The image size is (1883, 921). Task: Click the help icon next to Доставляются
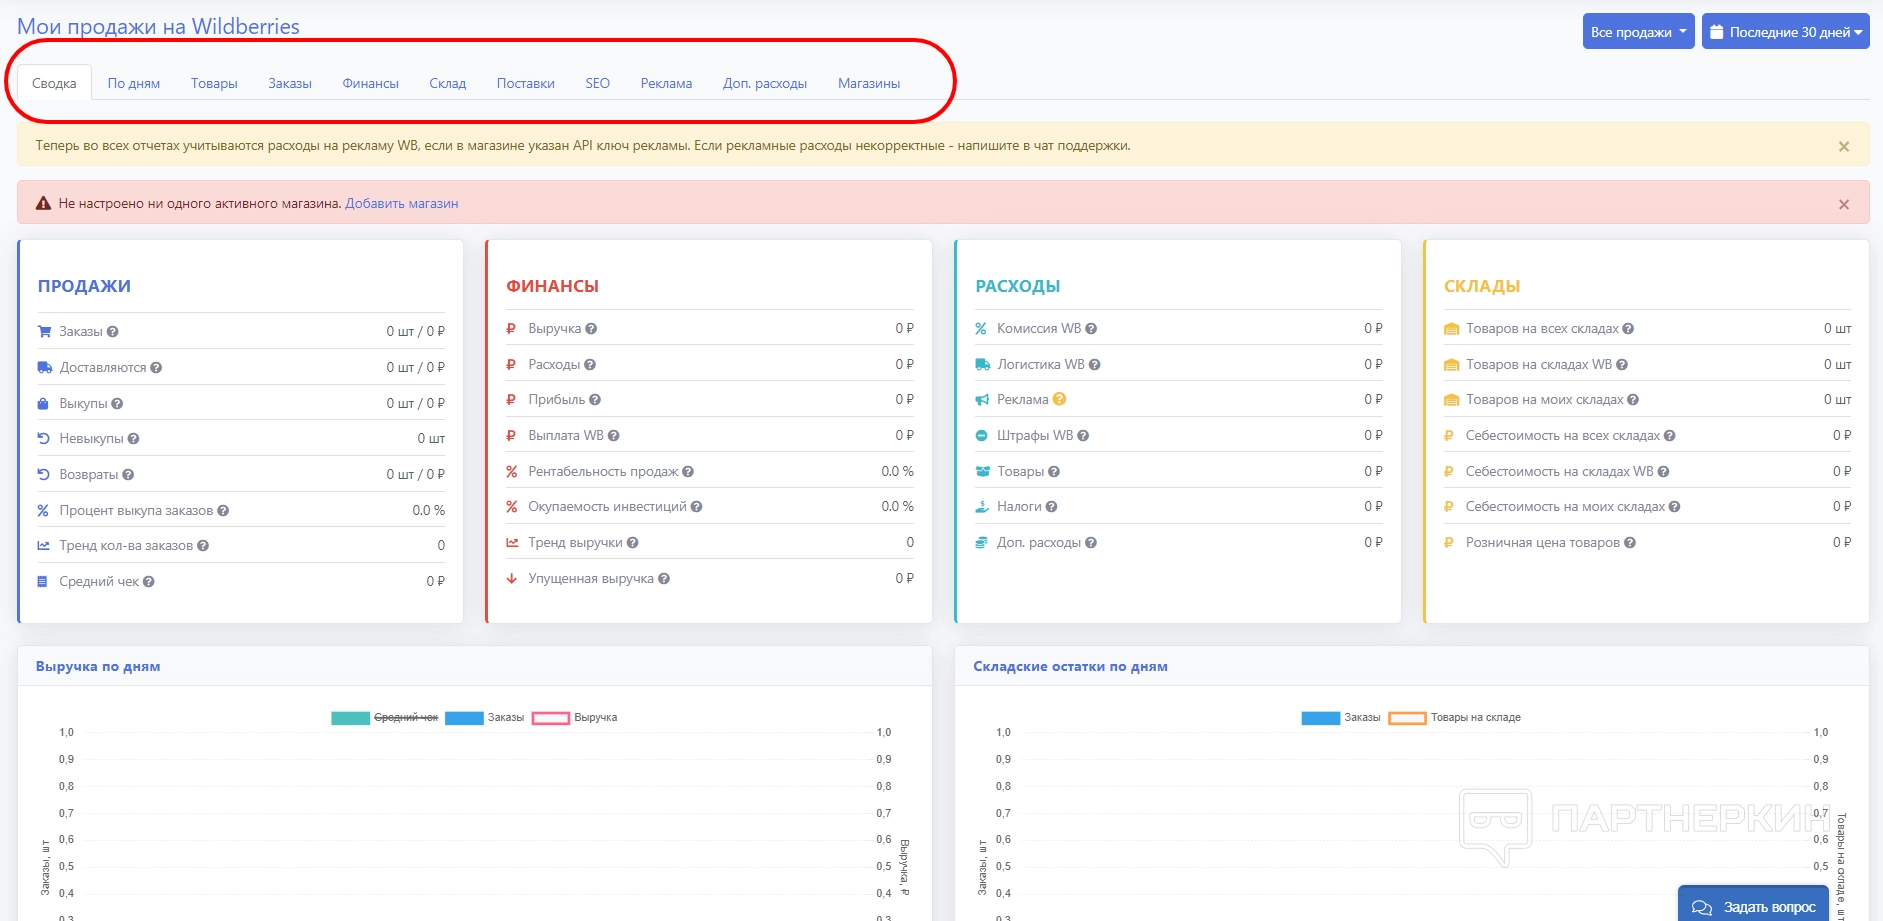click(156, 368)
